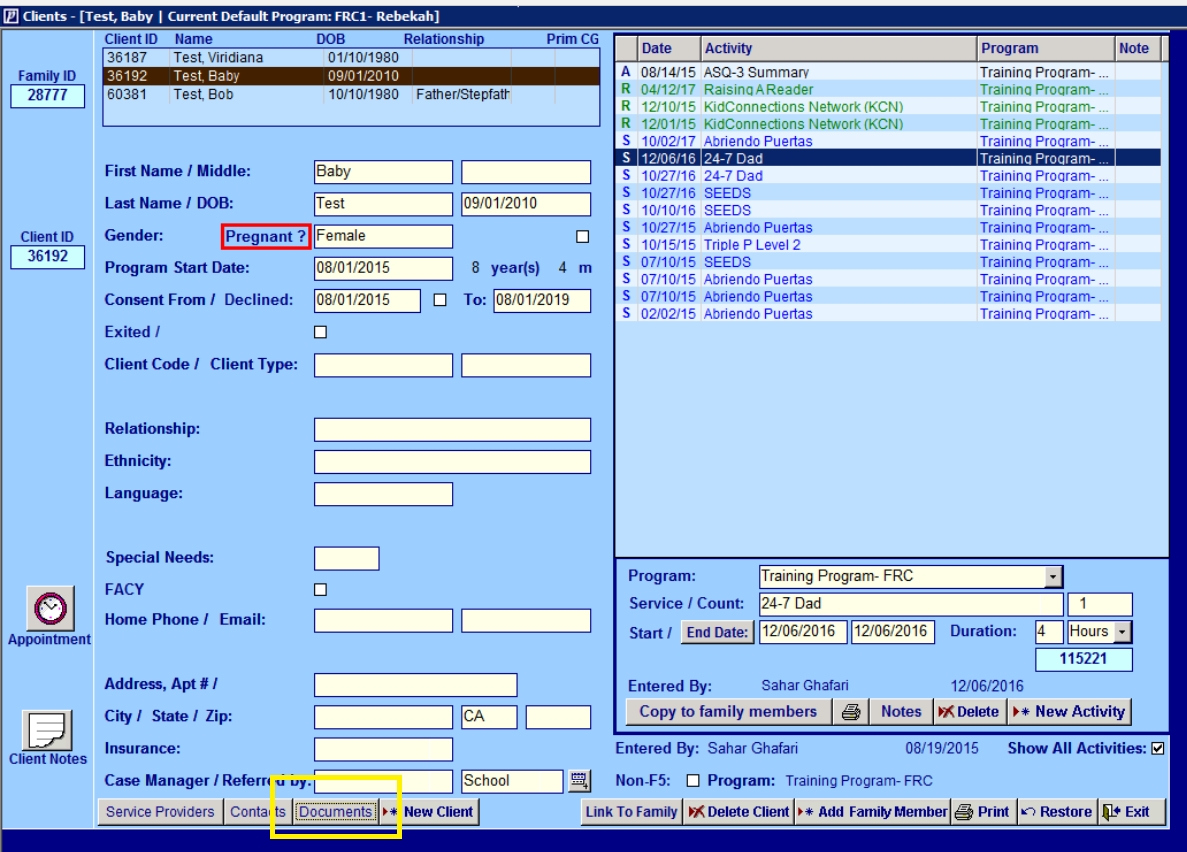Click the Activity column header
Screen dimensions: 1187x852
[838, 48]
